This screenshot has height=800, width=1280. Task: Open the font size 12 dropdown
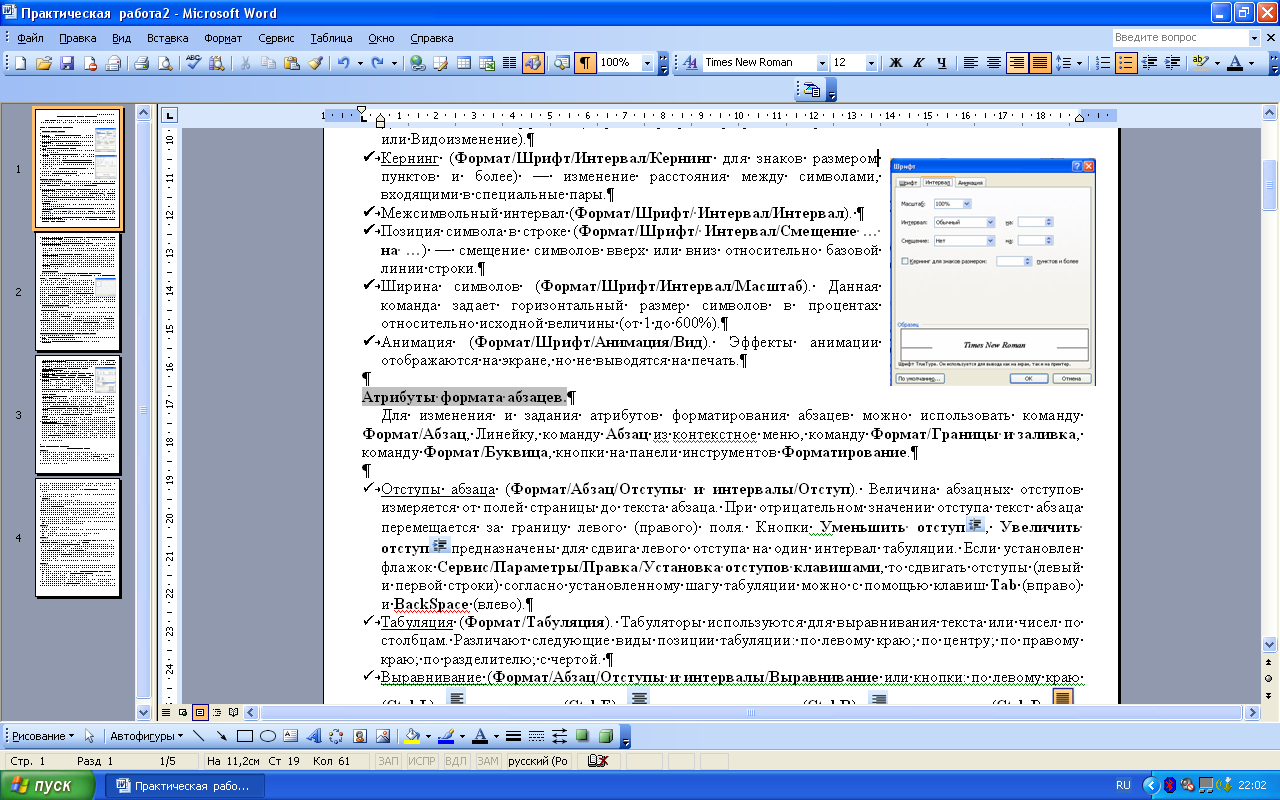(872, 62)
